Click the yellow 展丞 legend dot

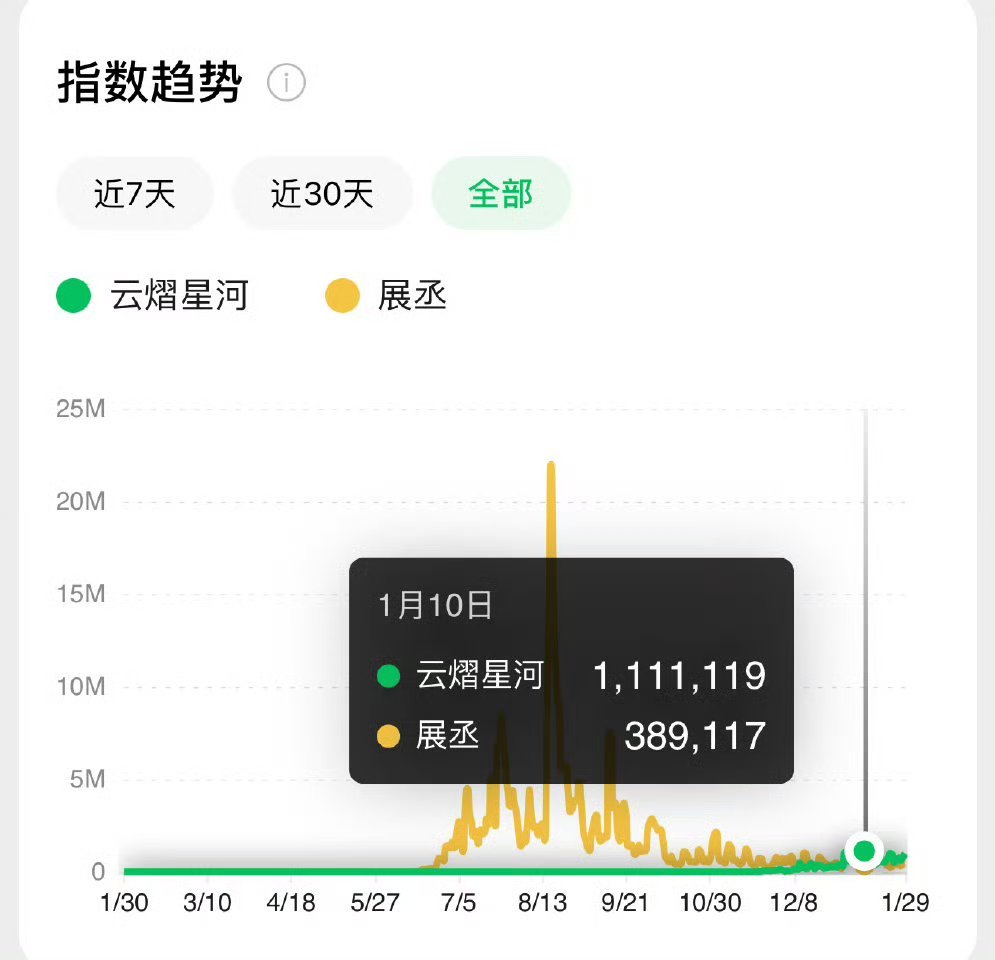point(341,296)
